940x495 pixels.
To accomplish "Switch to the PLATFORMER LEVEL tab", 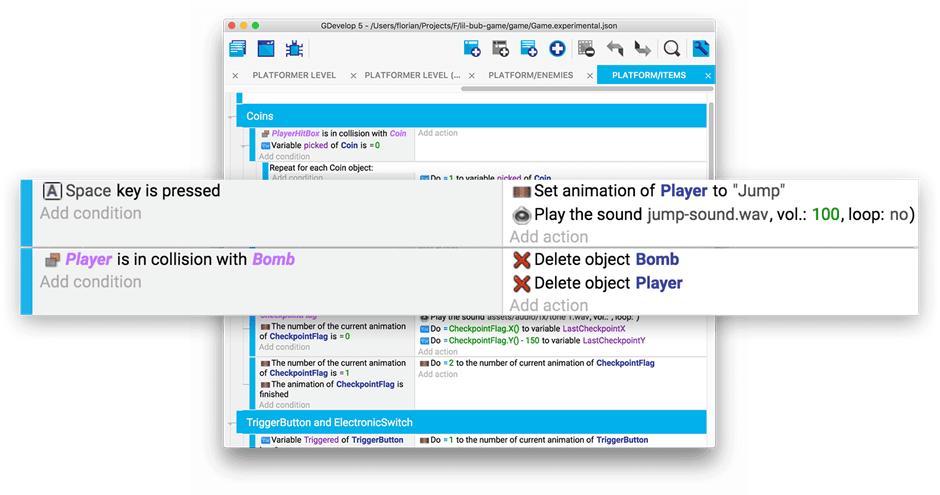I will [294, 75].
